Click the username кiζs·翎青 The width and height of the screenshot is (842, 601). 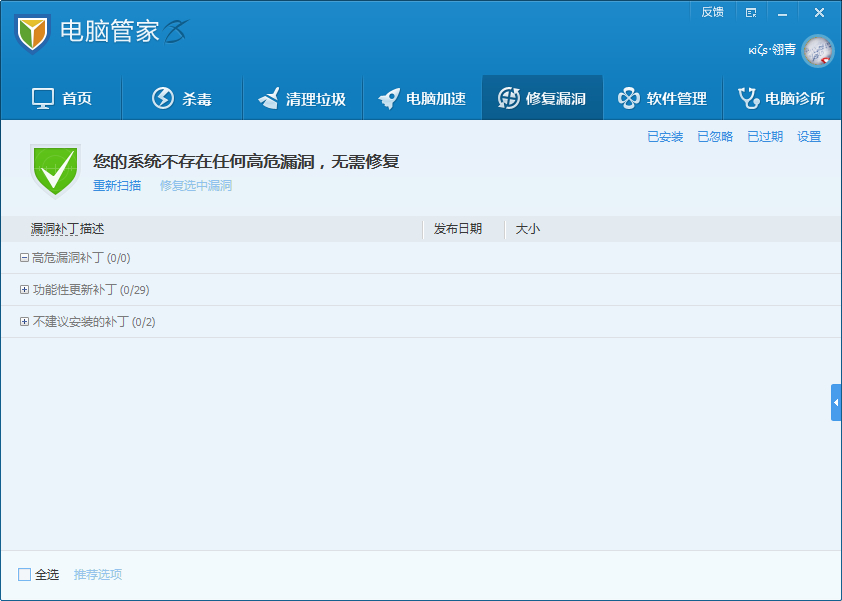[x=772, y=50]
